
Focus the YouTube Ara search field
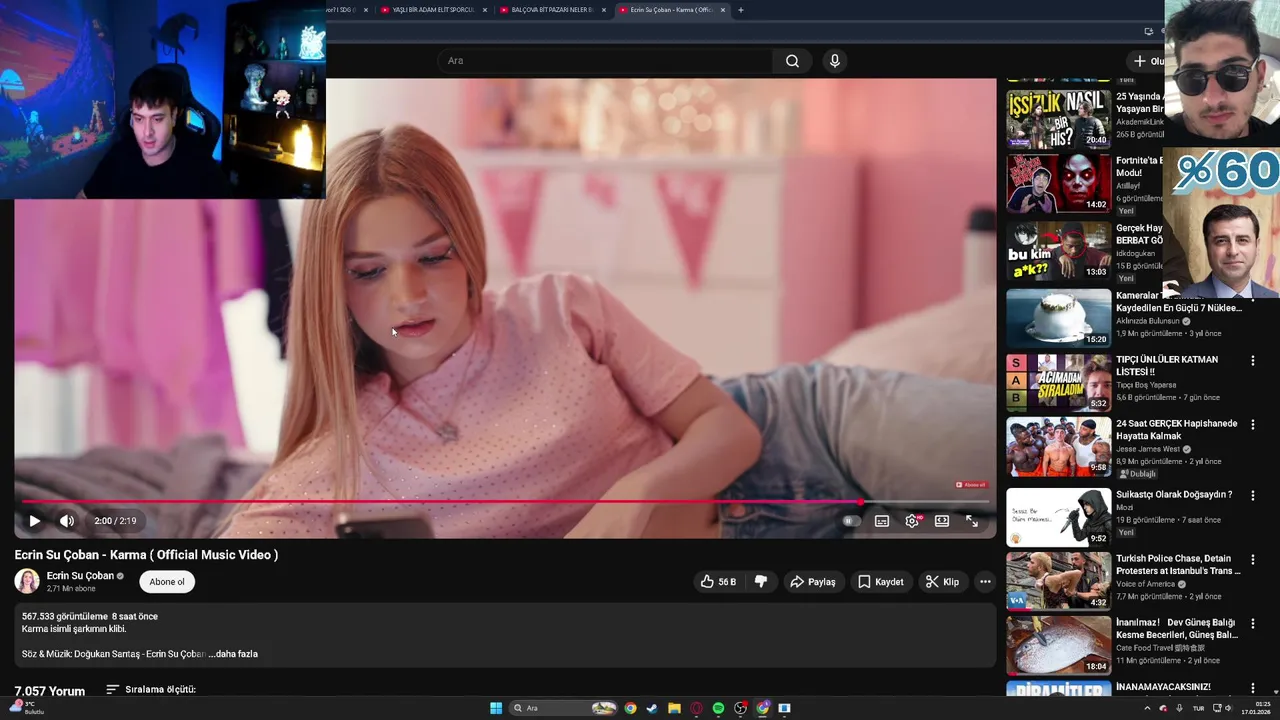[605, 61]
